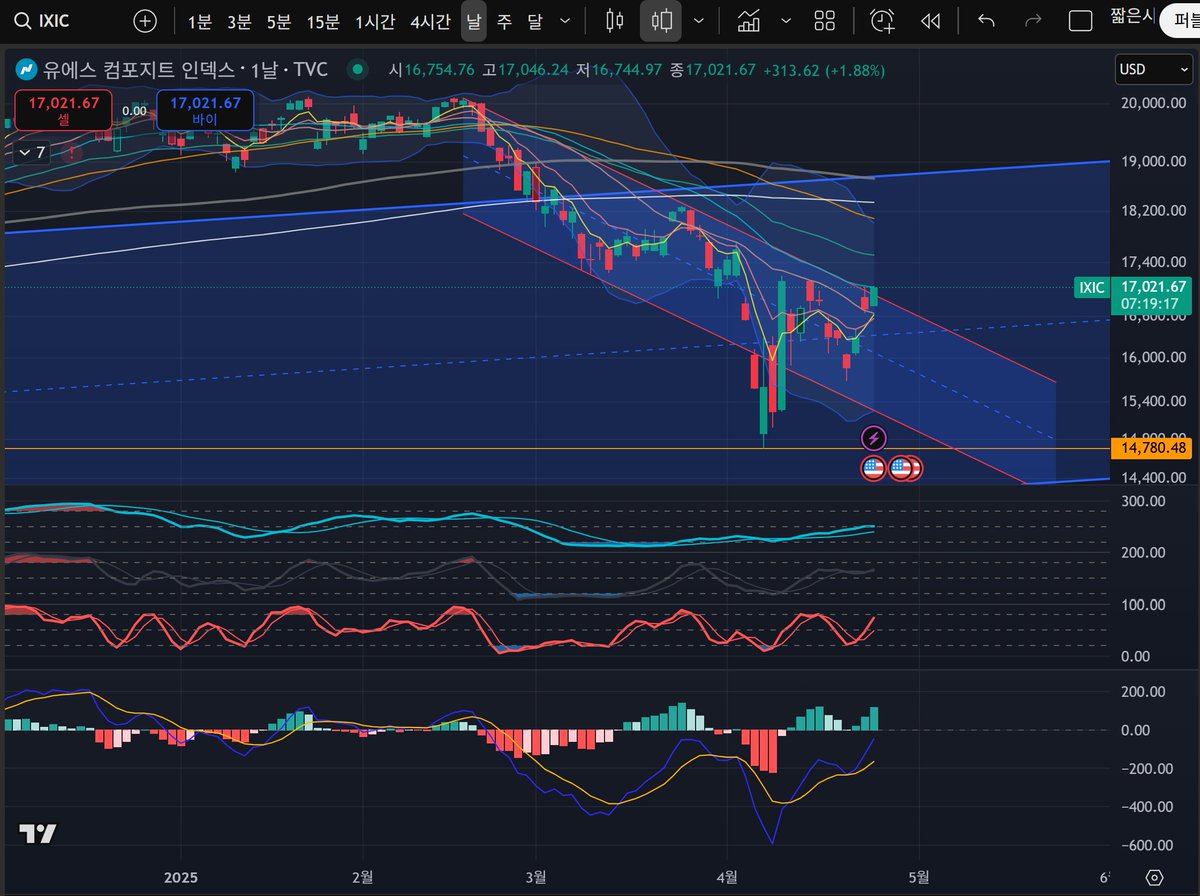Select the 15분 timeframe
Viewport: 1200px width, 896px height.
(323, 20)
